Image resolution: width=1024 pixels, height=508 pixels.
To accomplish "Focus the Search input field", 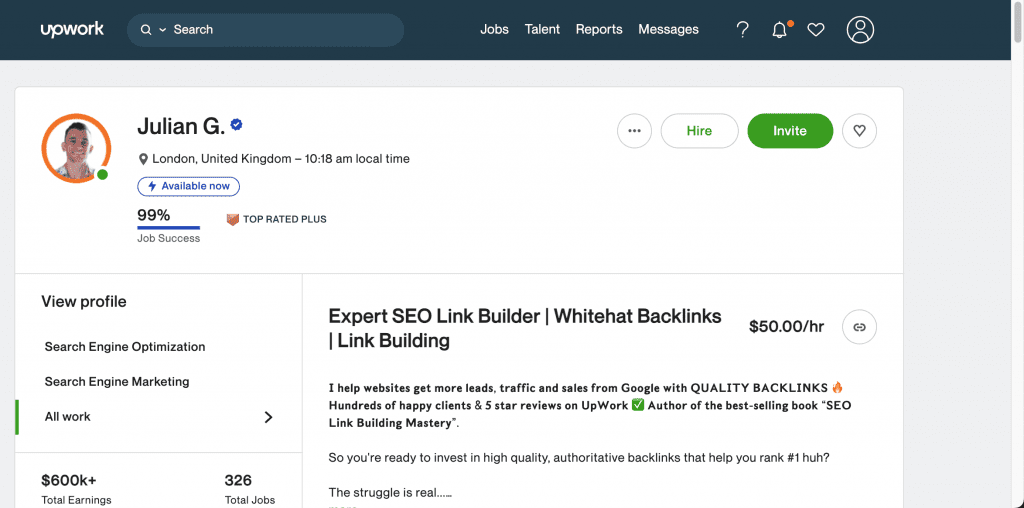I will (265, 29).
